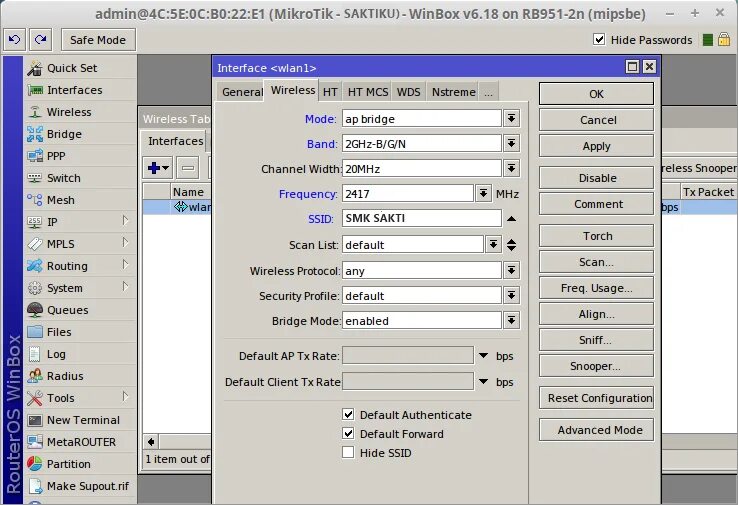The width and height of the screenshot is (738, 505).
Task: Open the System menu icon
Action: (x=35, y=288)
